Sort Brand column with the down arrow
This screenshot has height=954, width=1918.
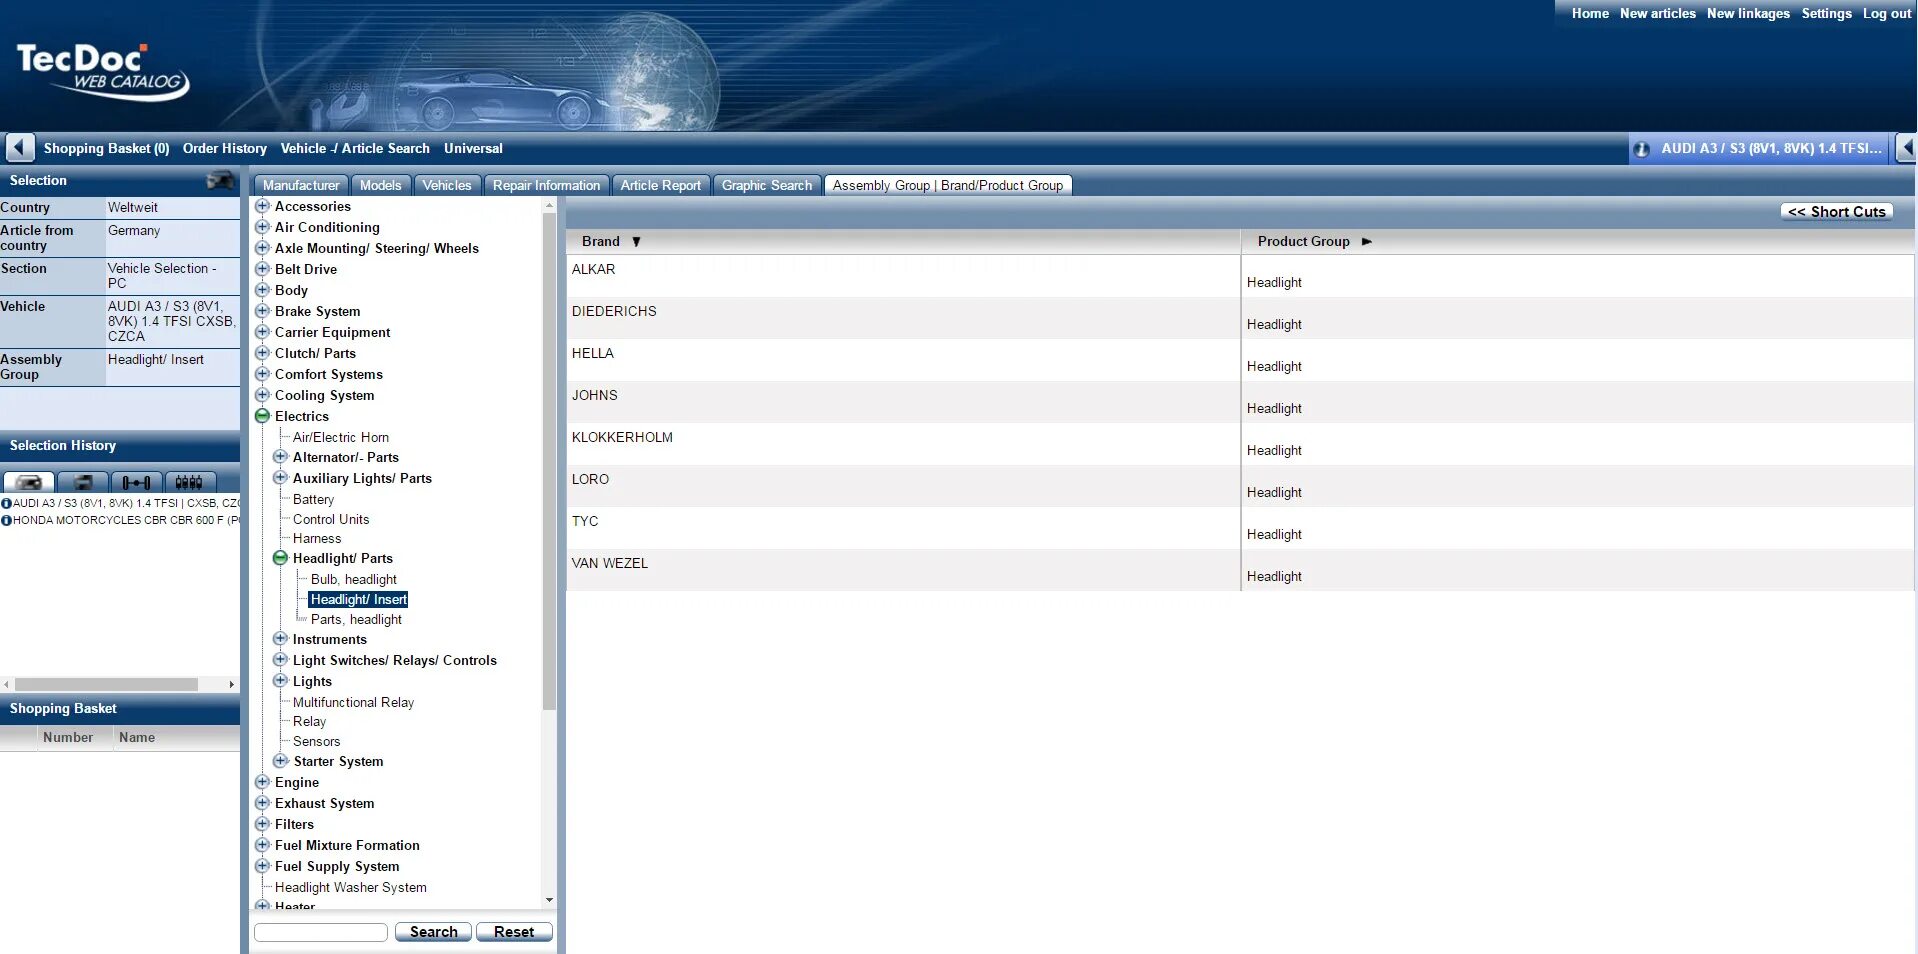[x=636, y=242]
